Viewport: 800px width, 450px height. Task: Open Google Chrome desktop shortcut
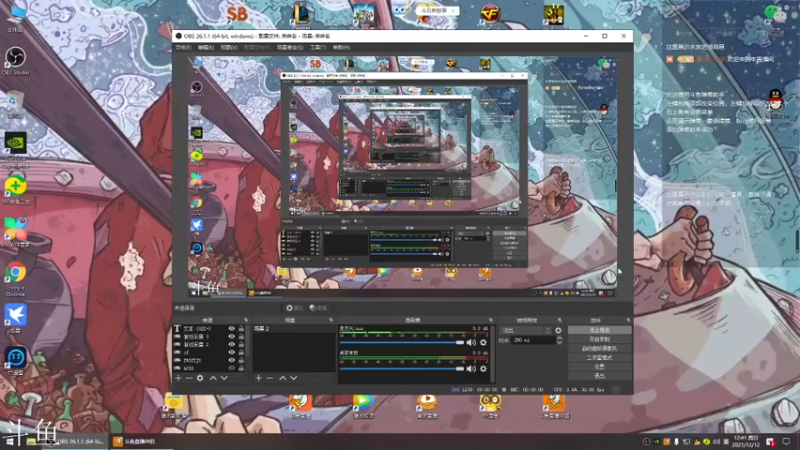tap(15, 278)
